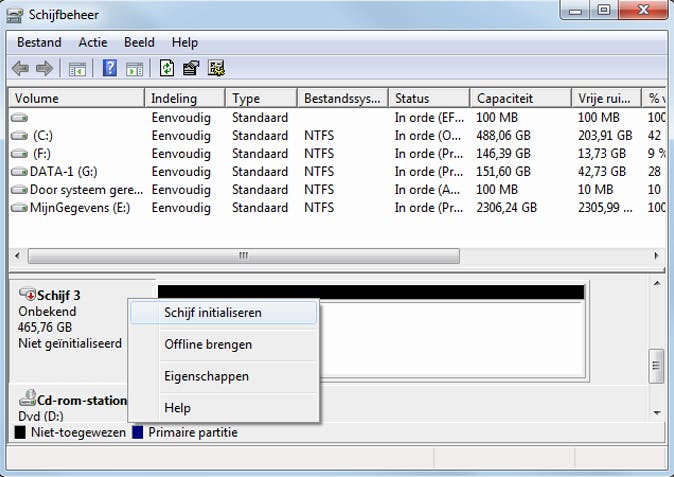
Task: Click the black Niet-toegewezen legend swatch
Action: click(x=20, y=432)
